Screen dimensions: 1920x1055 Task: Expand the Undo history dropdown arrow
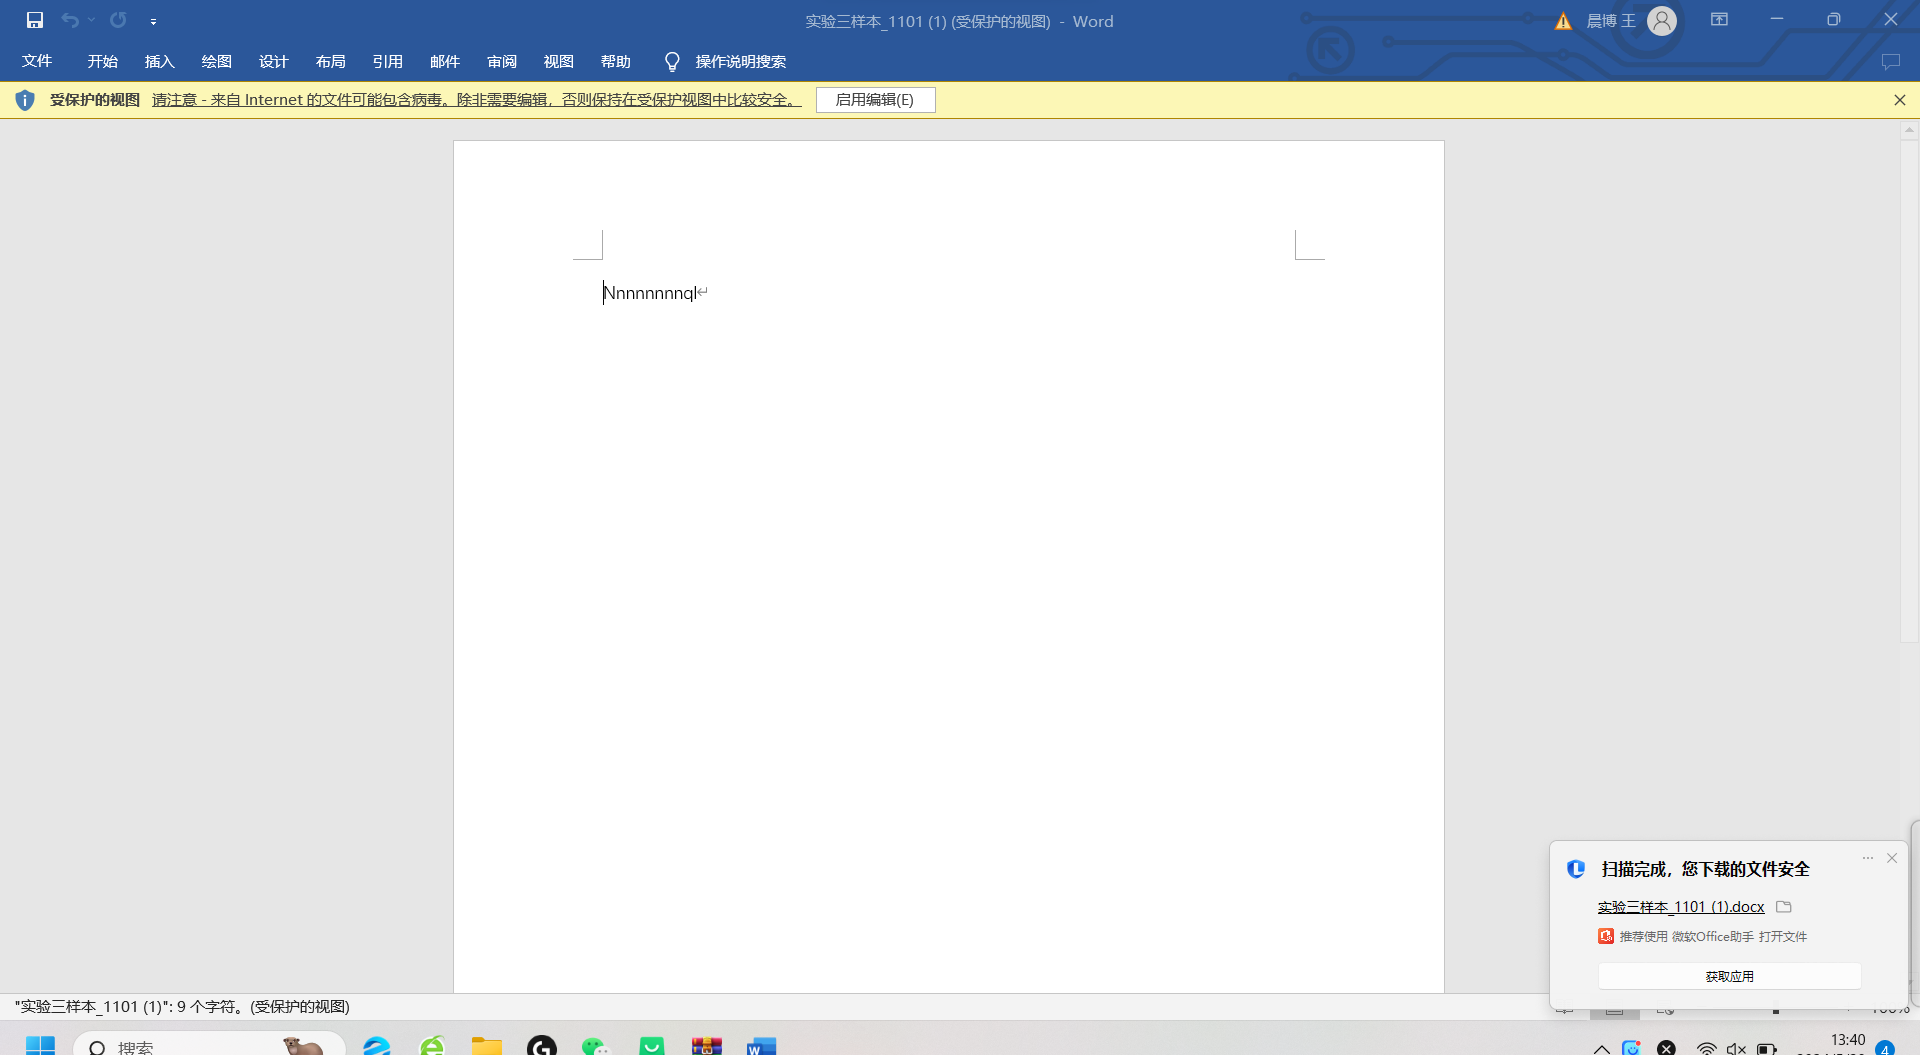pyautogui.click(x=91, y=20)
